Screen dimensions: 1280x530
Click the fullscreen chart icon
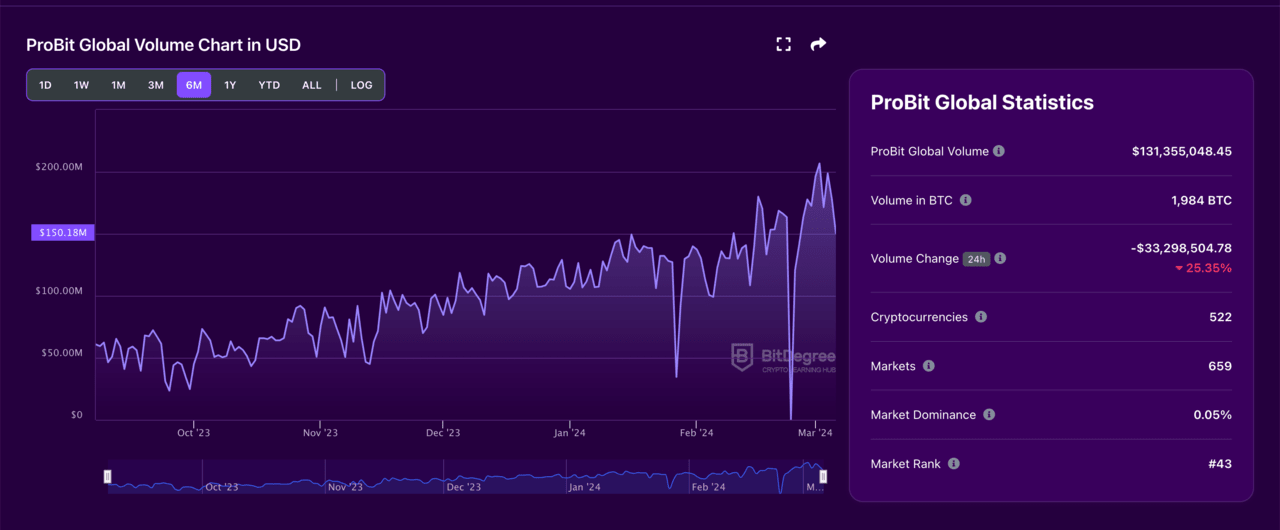click(x=783, y=44)
